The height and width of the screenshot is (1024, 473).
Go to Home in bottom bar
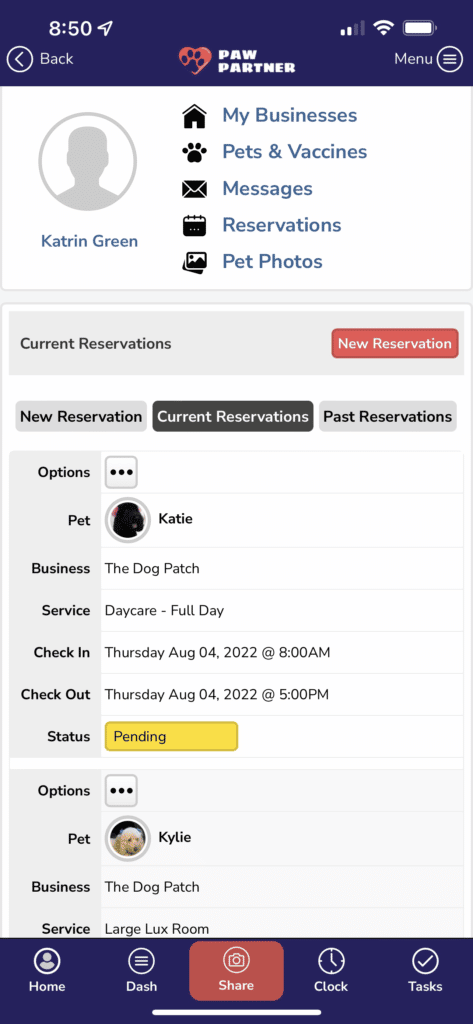[47, 970]
